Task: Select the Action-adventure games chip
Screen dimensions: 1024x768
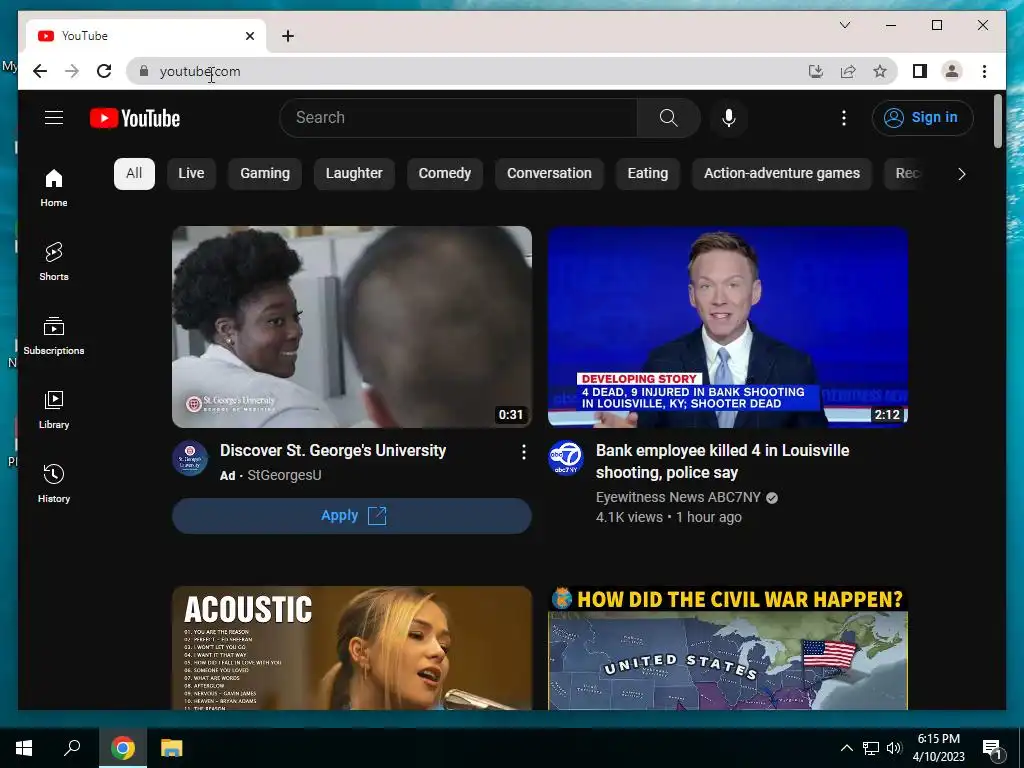Action: pyautogui.click(x=782, y=174)
